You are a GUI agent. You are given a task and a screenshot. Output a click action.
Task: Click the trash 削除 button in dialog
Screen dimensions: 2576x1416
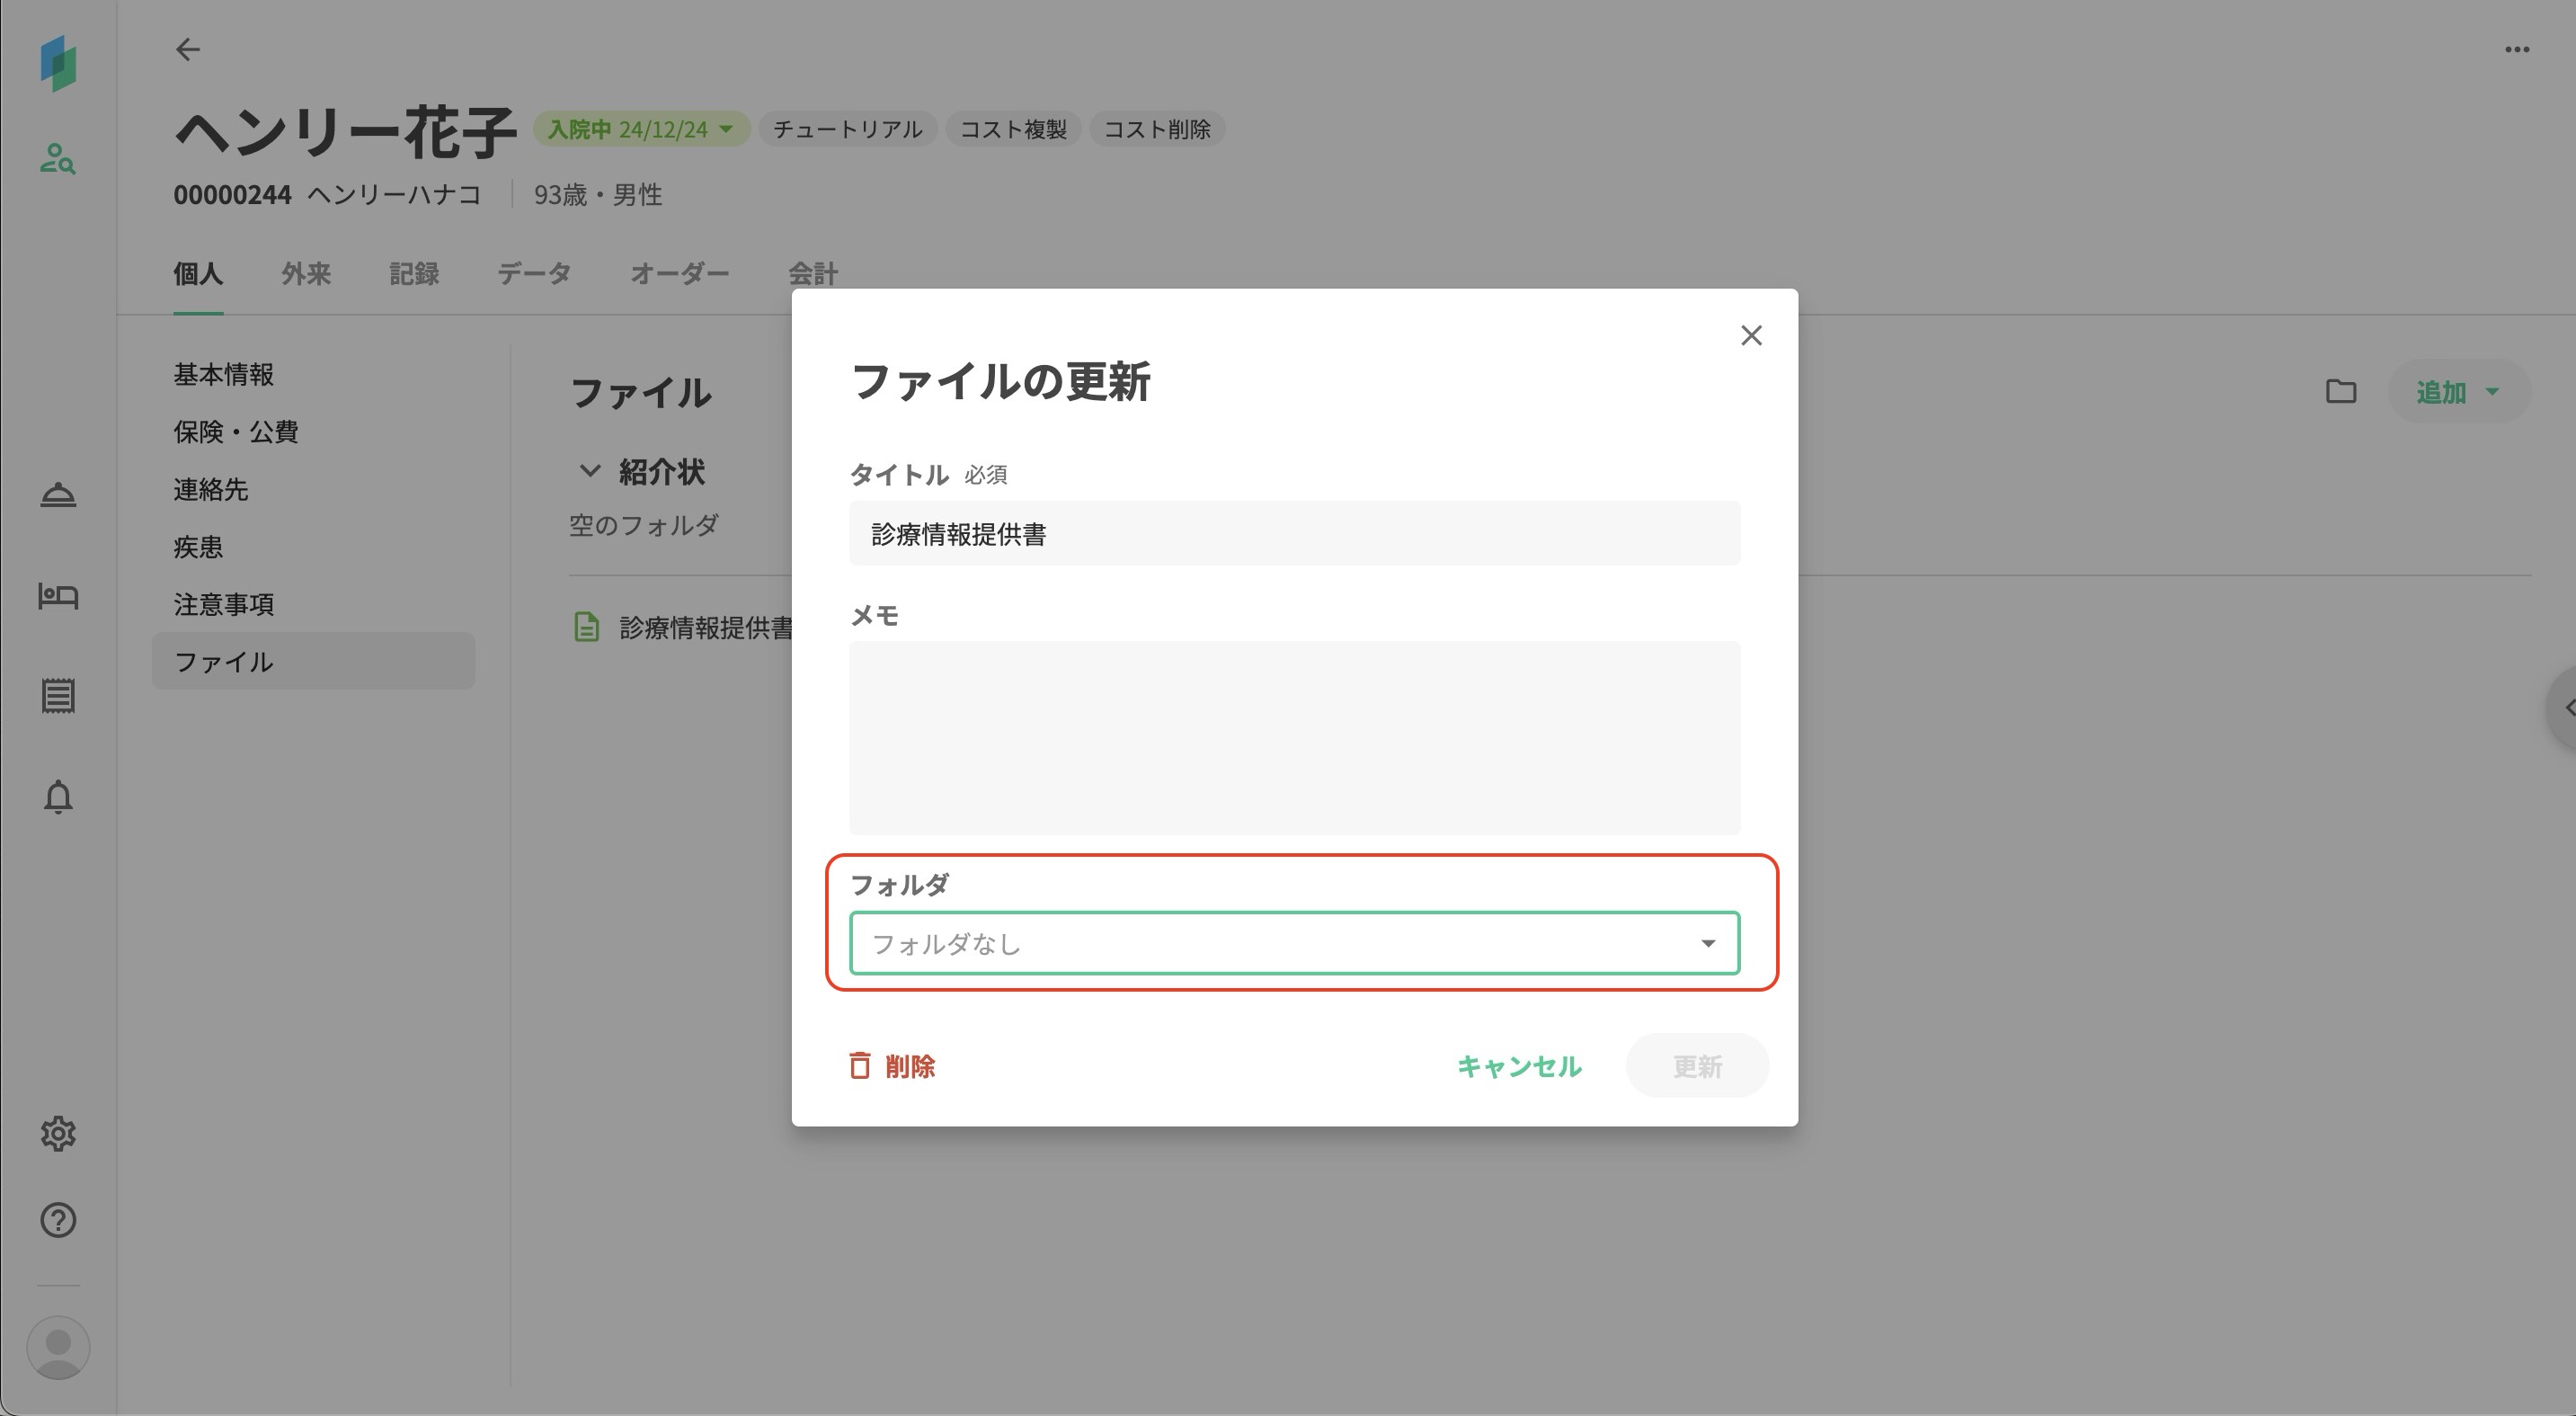click(892, 1066)
